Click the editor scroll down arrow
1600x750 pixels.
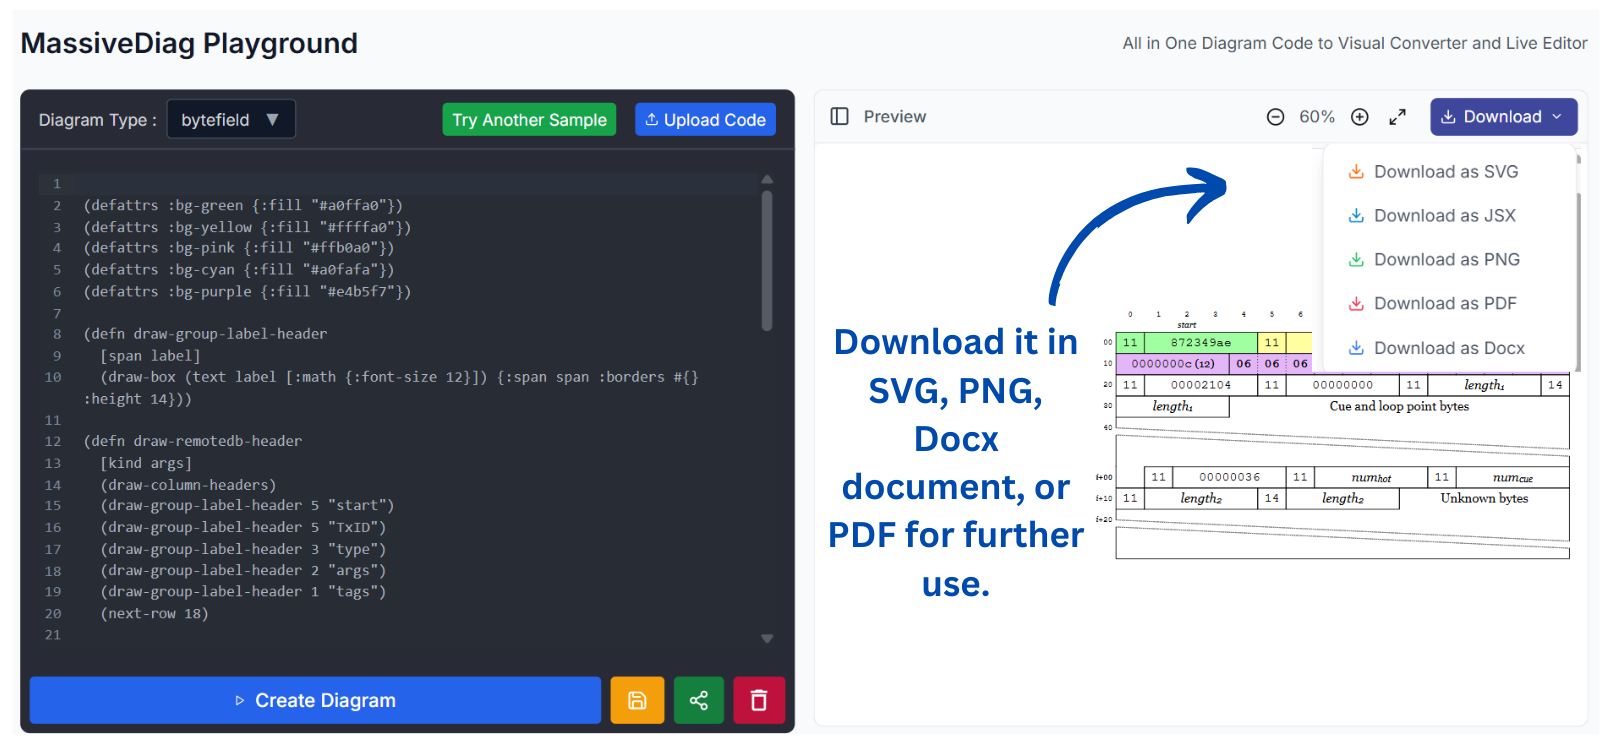click(x=767, y=638)
